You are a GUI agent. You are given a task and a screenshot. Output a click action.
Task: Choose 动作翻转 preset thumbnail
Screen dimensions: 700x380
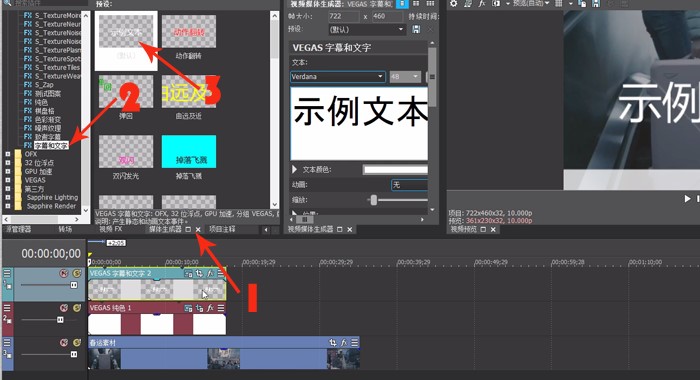coord(189,31)
